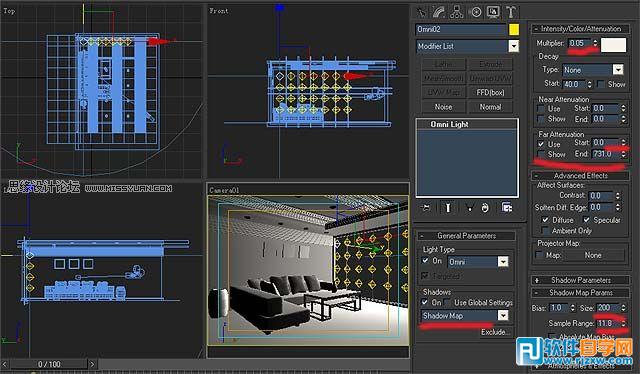640x374 pixels.
Task: Uncheck the Specular checkbox
Action: (587, 220)
